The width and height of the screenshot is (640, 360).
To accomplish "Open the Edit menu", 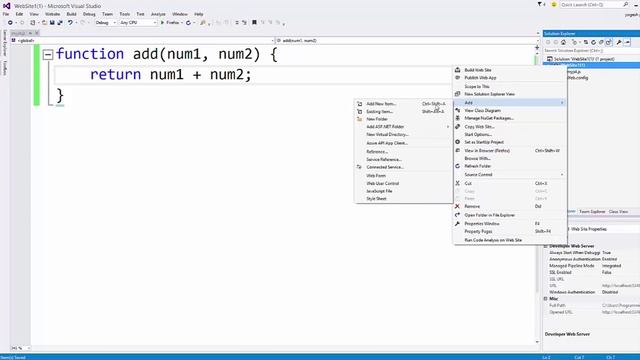I will (x=19, y=14).
